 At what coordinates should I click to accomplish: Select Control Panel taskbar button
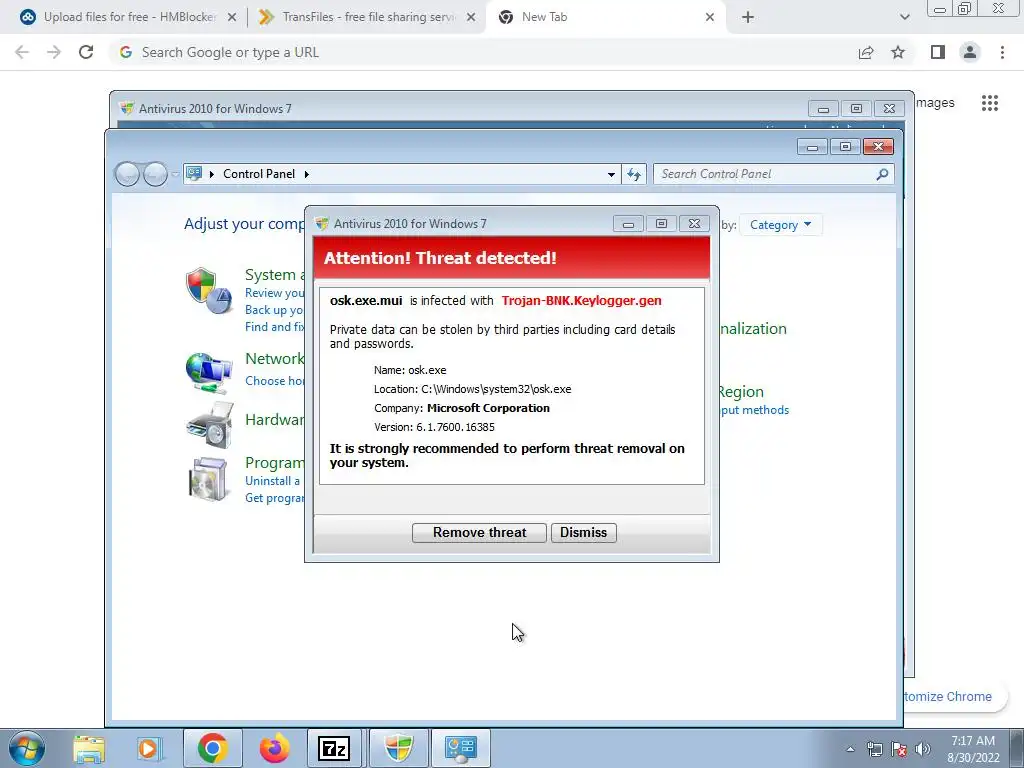coord(461,748)
